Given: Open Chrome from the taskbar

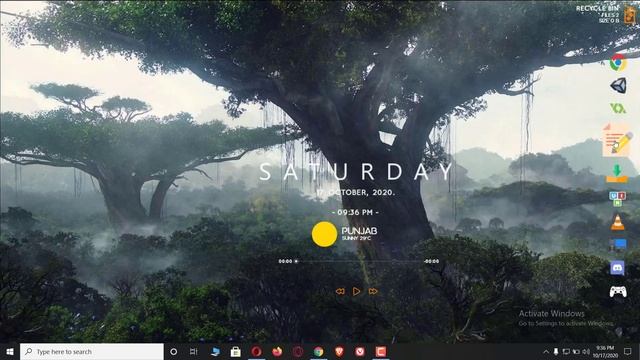Looking at the screenshot, I should pos(319,351).
